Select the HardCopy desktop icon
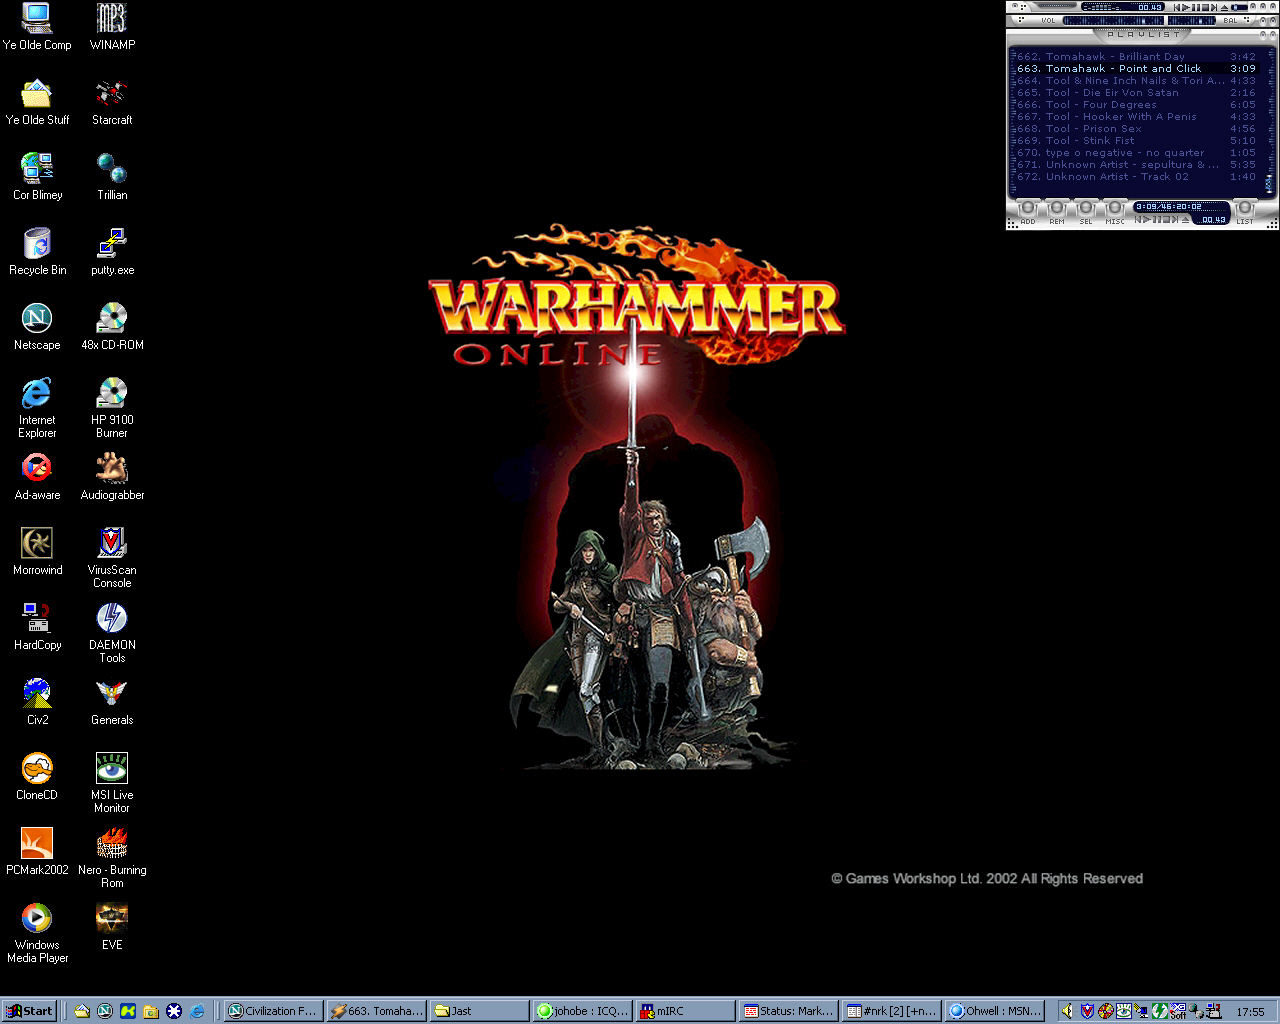This screenshot has width=1280, height=1024. pos(37,627)
